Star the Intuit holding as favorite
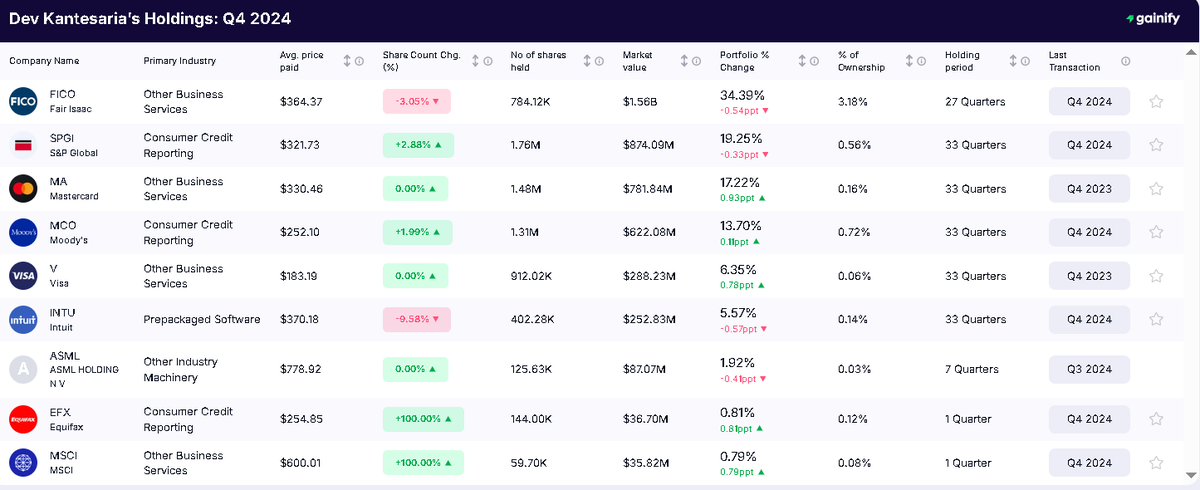The height and width of the screenshot is (490, 1200). [x=1156, y=319]
